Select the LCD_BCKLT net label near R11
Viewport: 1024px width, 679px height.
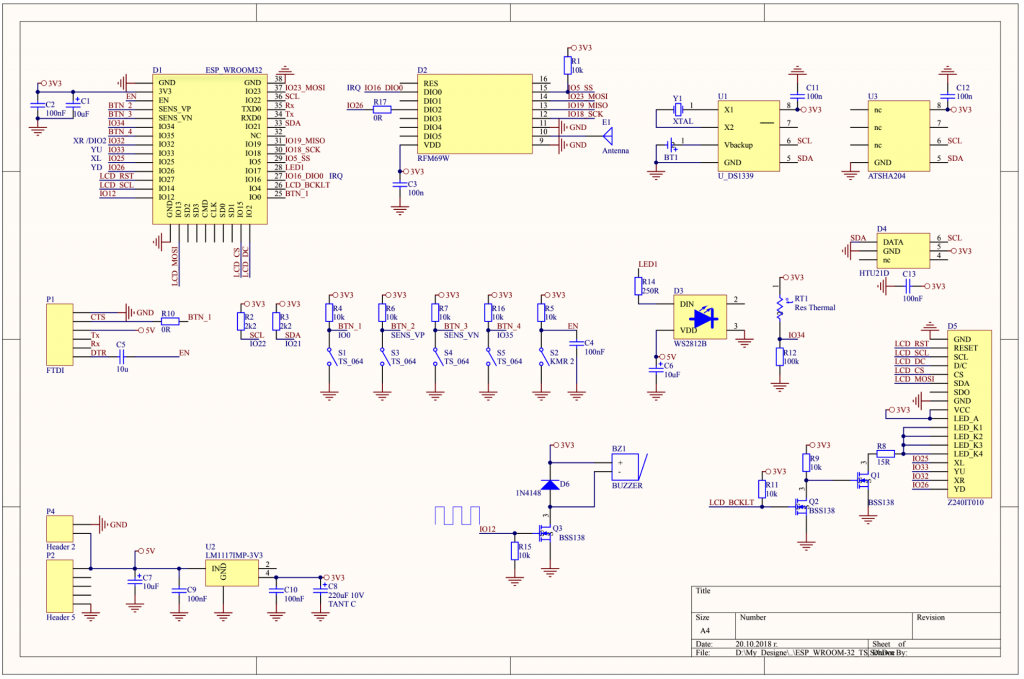coord(731,502)
